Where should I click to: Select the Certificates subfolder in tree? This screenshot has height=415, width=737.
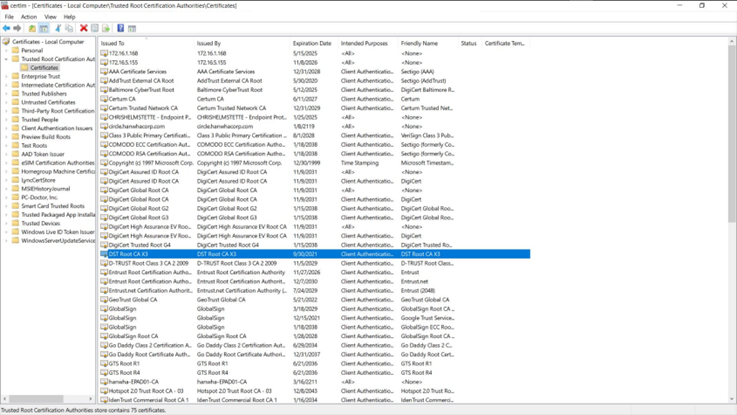[x=44, y=68]
